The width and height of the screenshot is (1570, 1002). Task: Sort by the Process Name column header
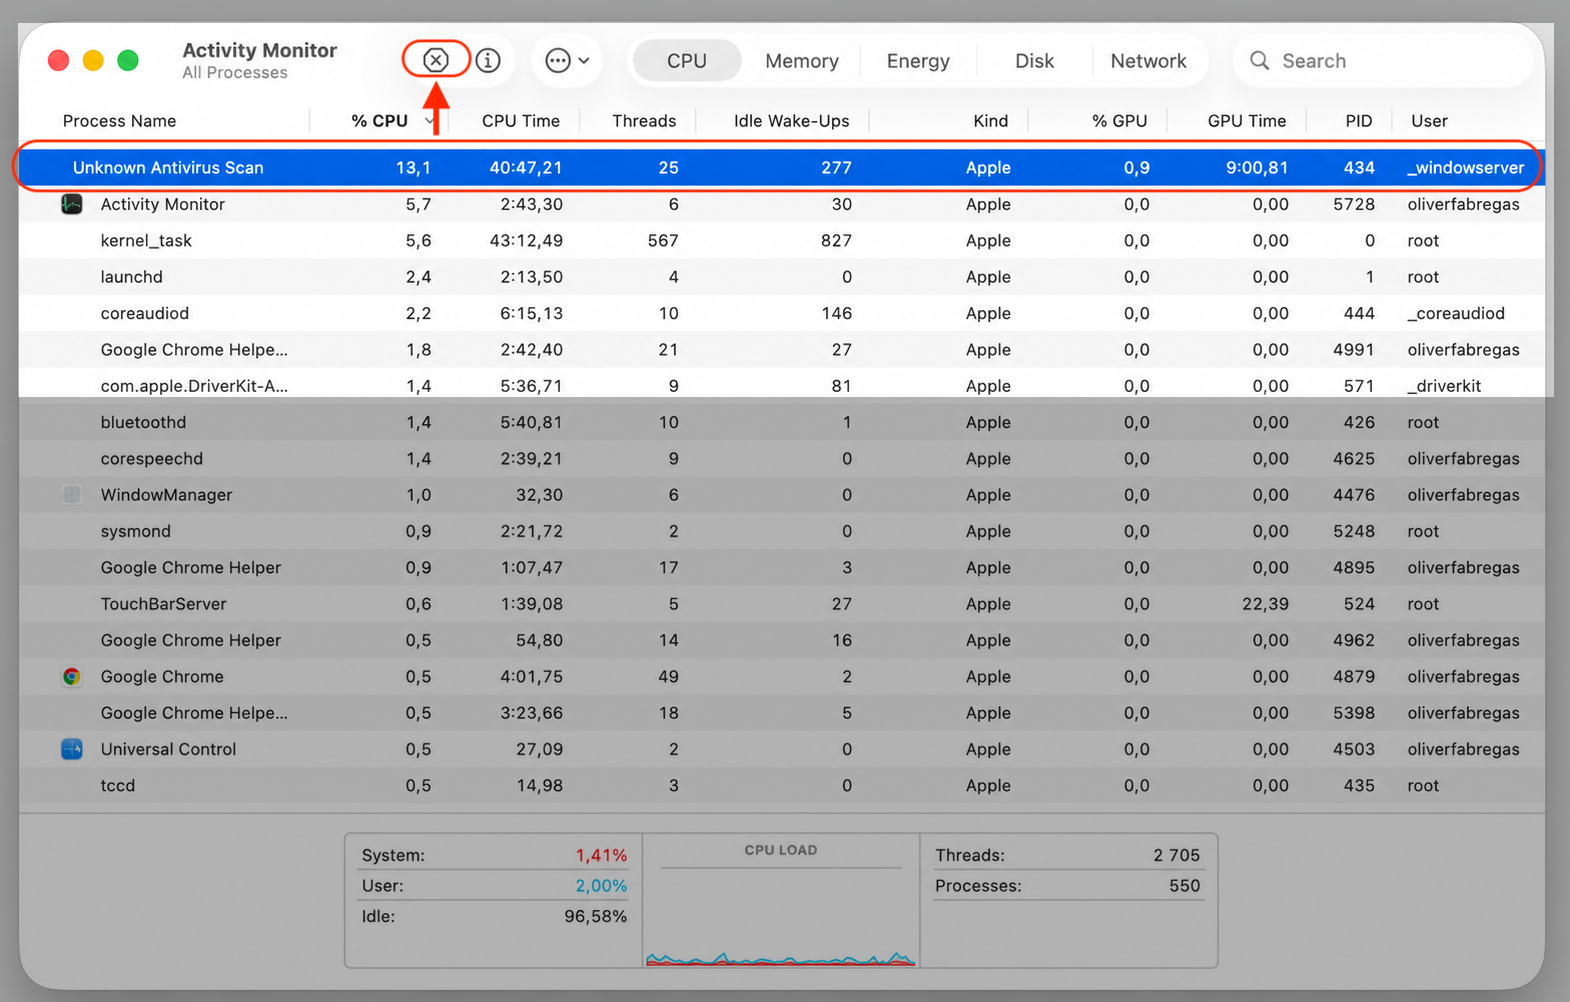(119, 121)
